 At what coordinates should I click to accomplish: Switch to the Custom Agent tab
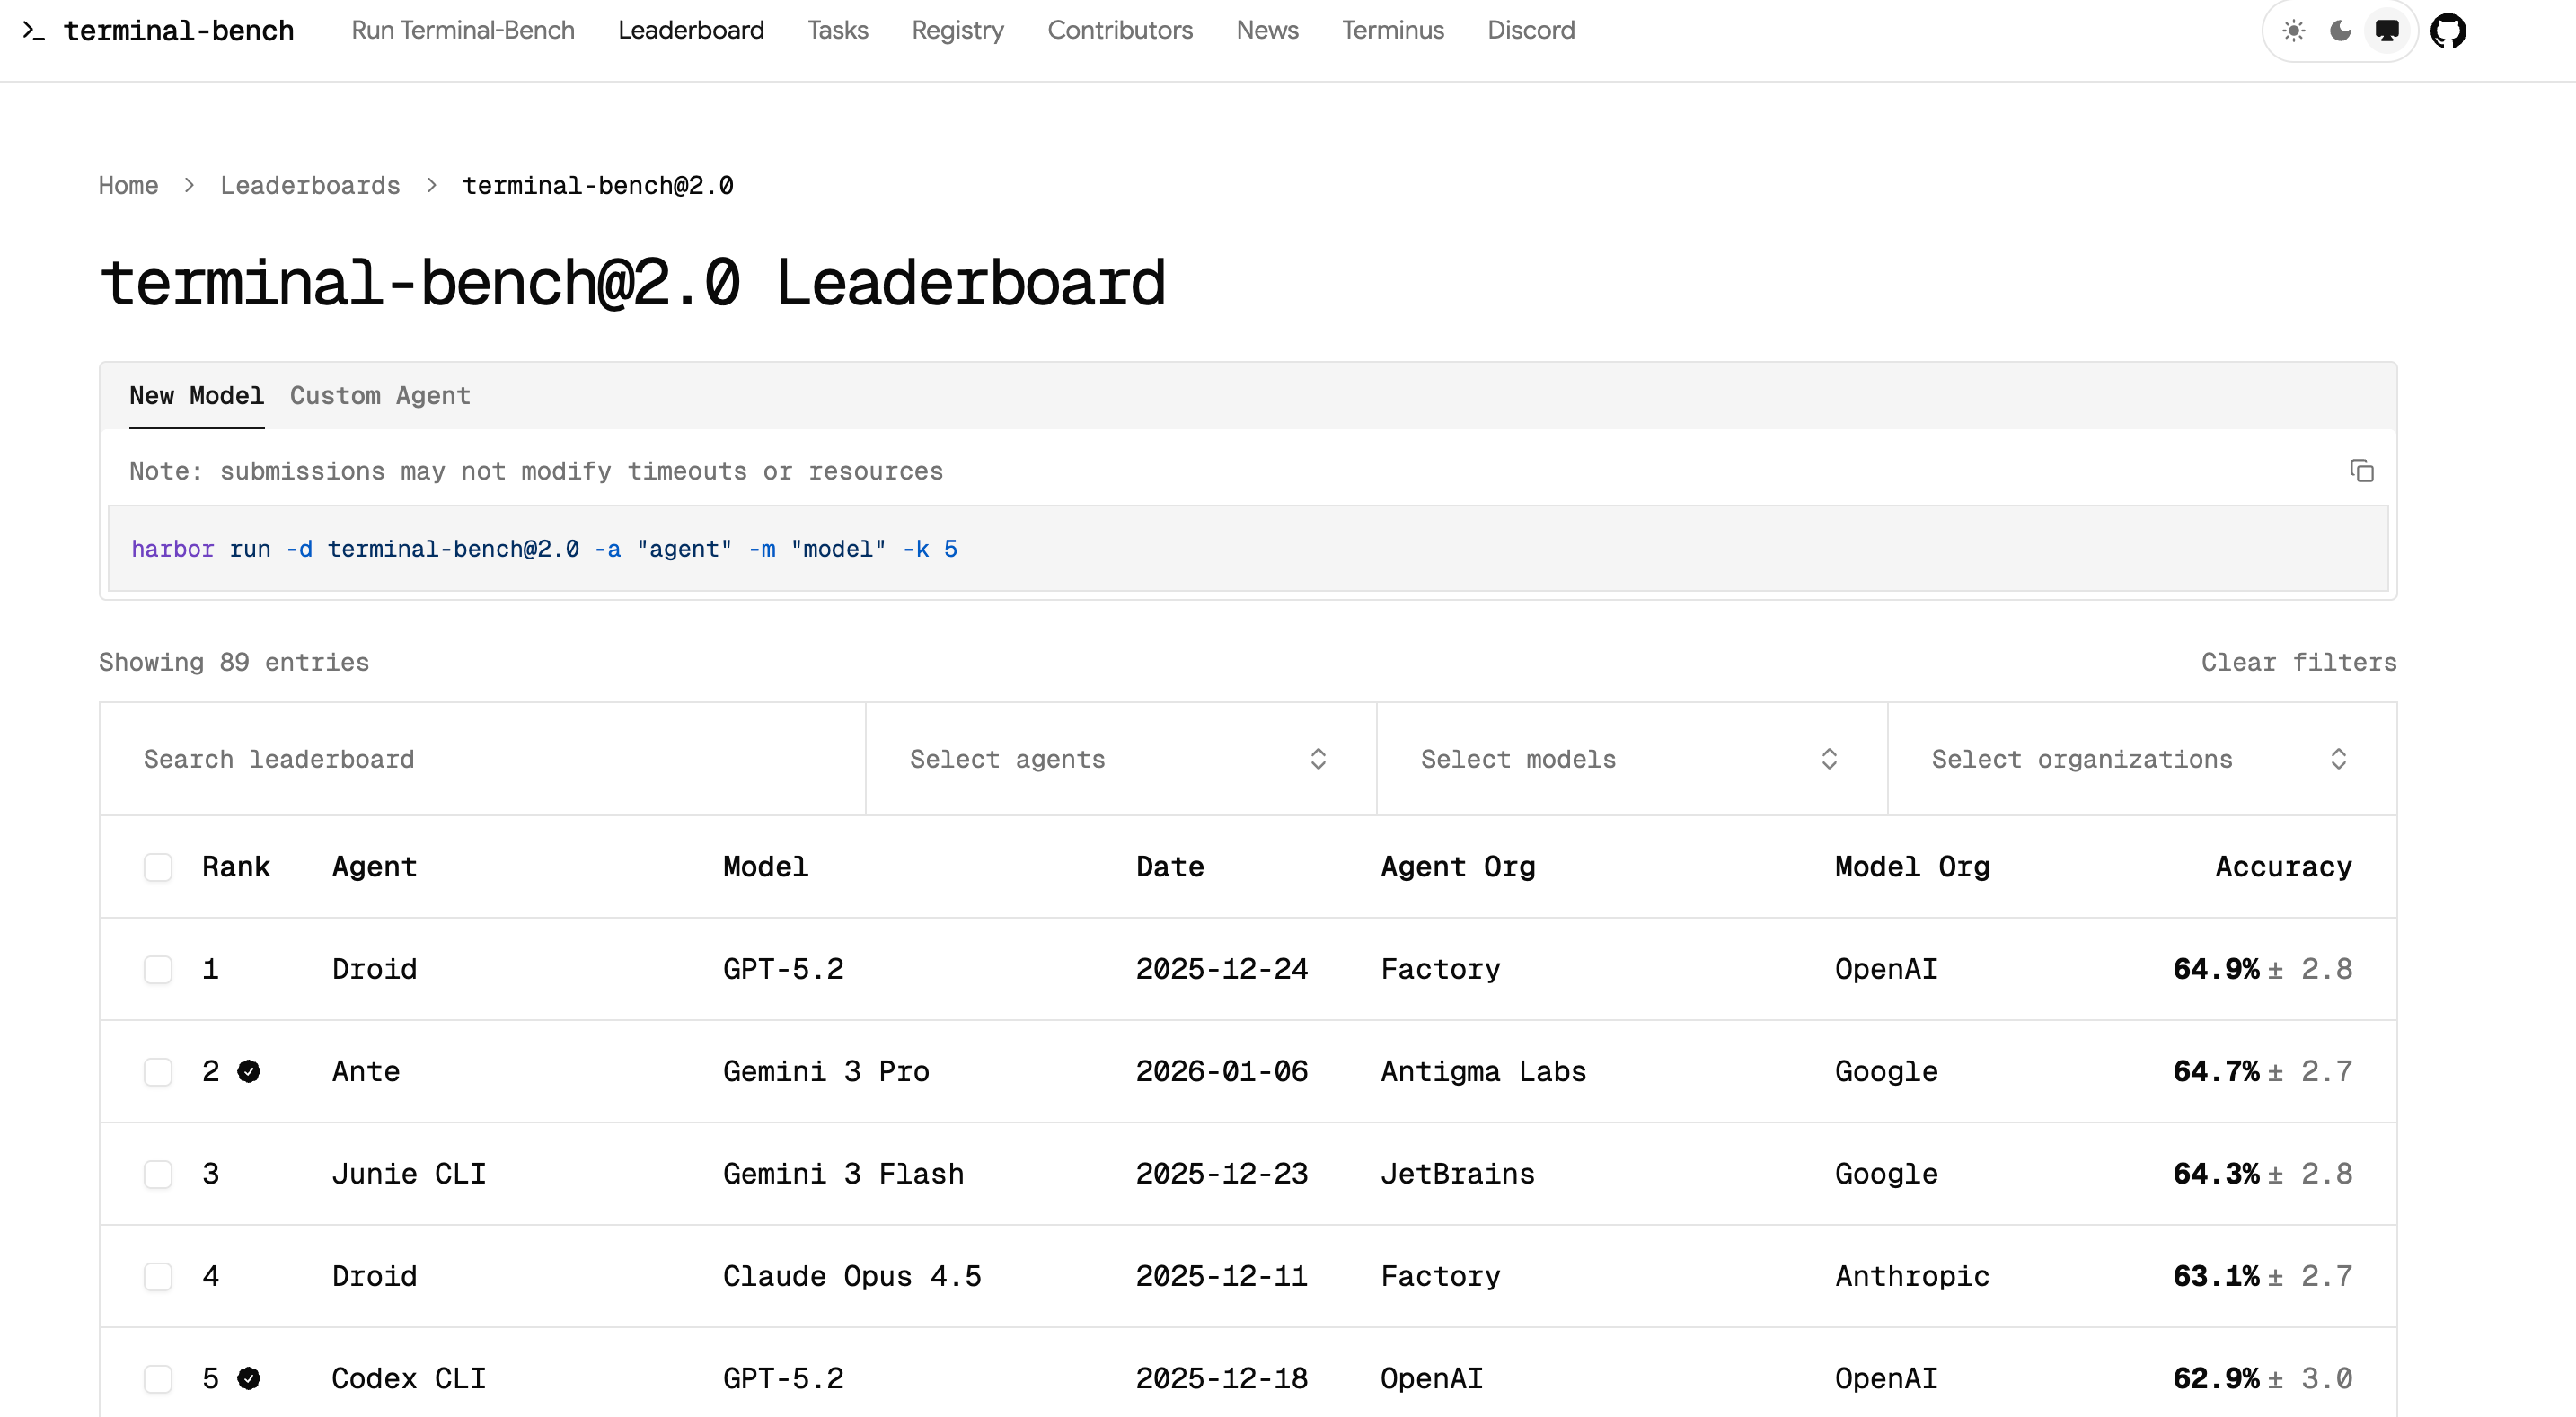(x=380, y=396)
